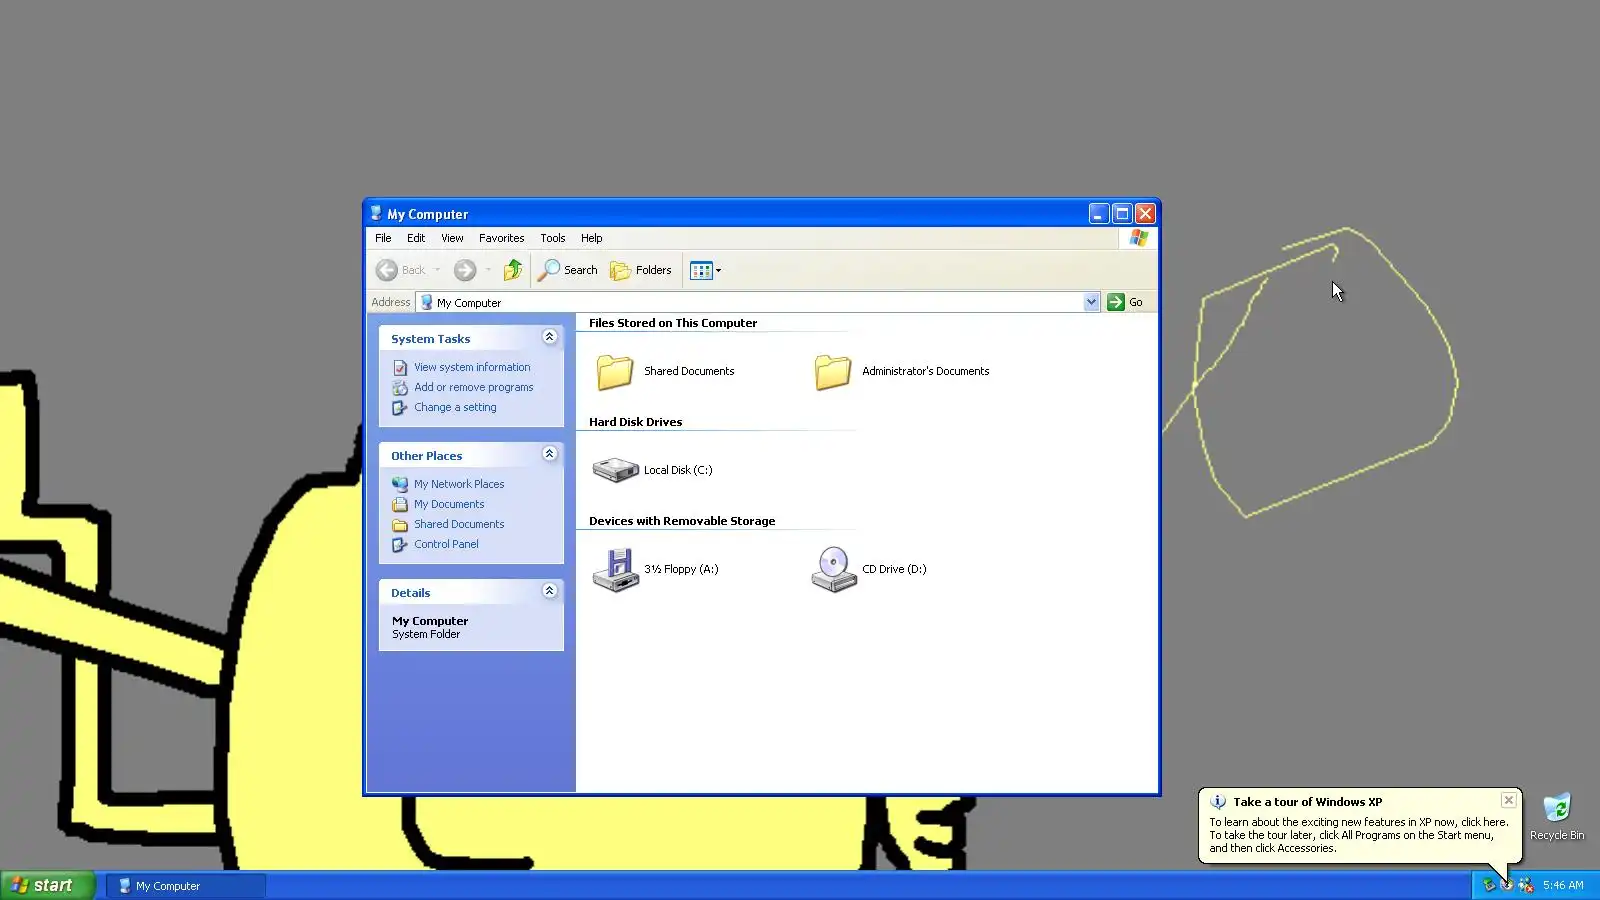This screenshot has width=1600, height=900.
Task: Open the Forward button history dropdown arrow
Action: (x=488, y=270)
